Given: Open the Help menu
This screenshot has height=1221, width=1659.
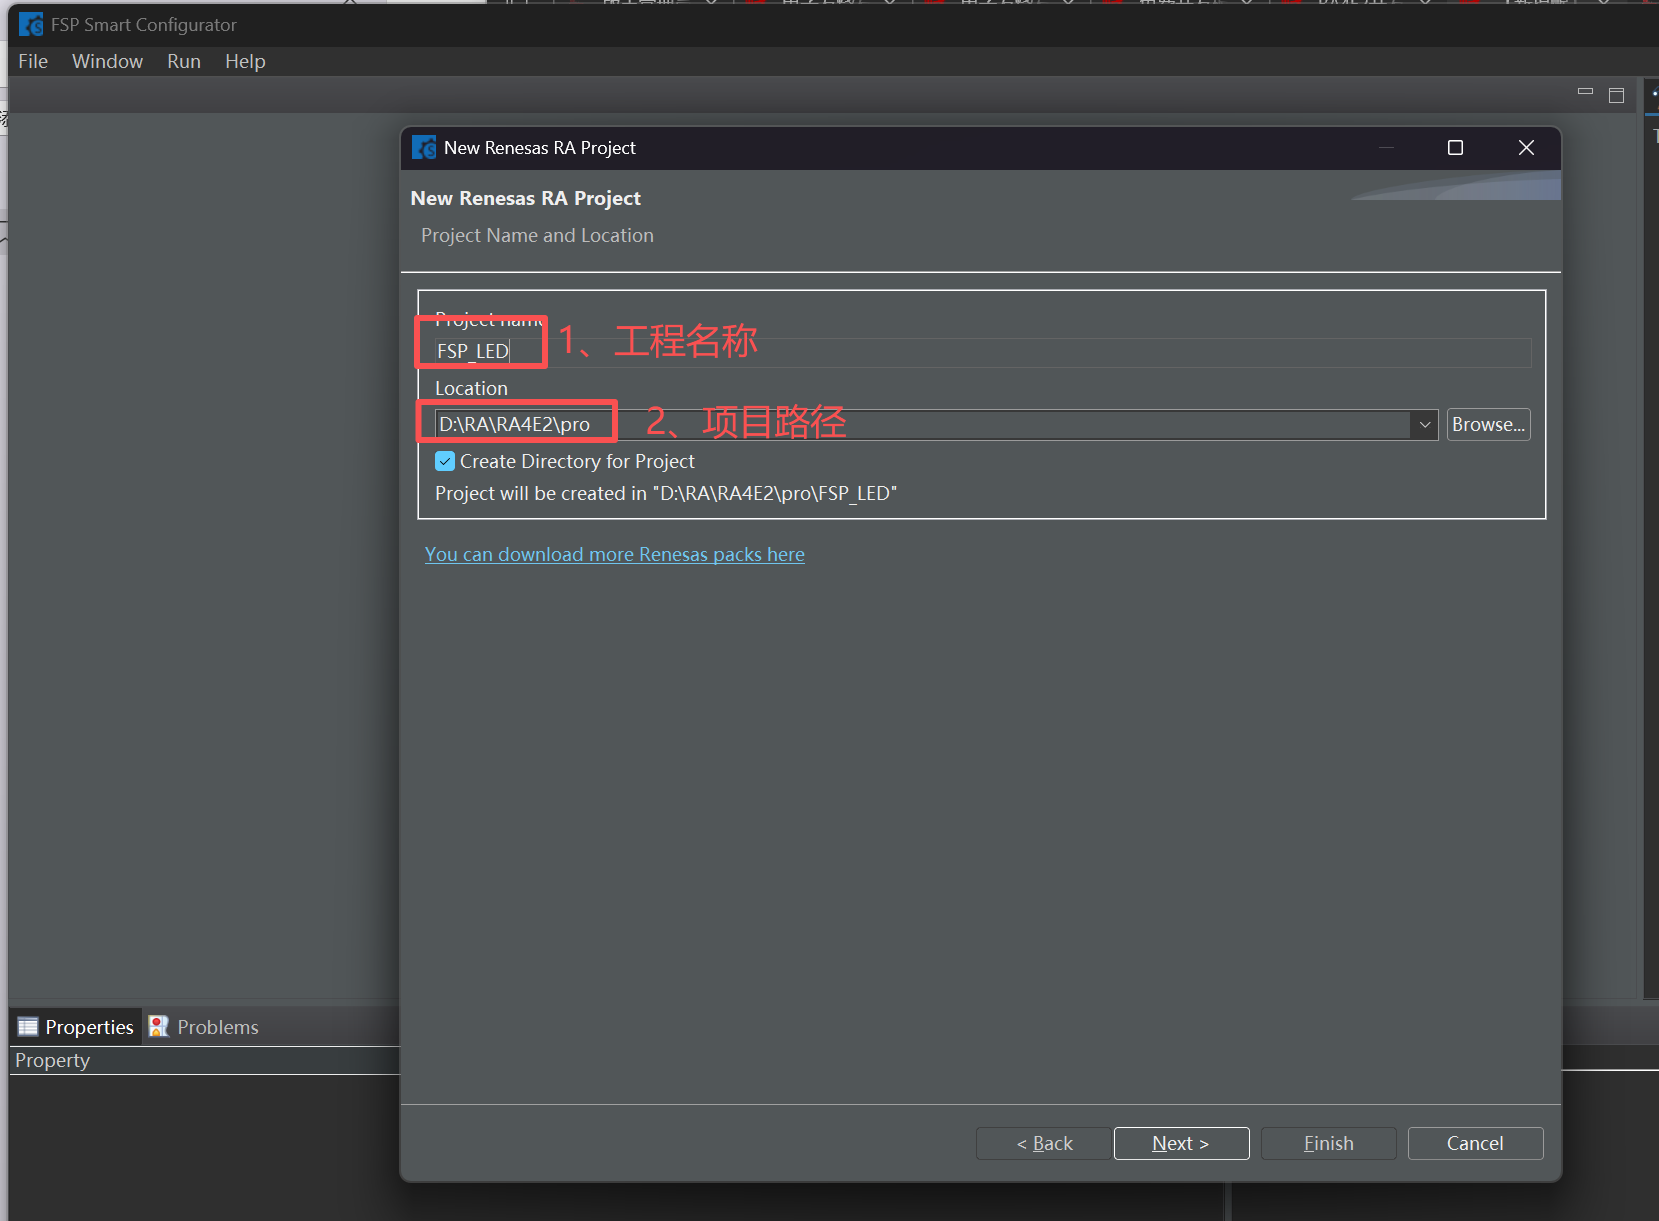Looking at the screenshot, I should pos(245,61).
